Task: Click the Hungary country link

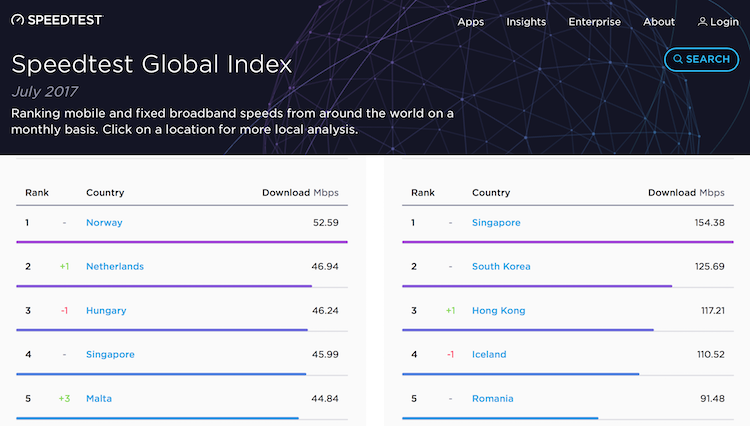Action: click(106, 311)
